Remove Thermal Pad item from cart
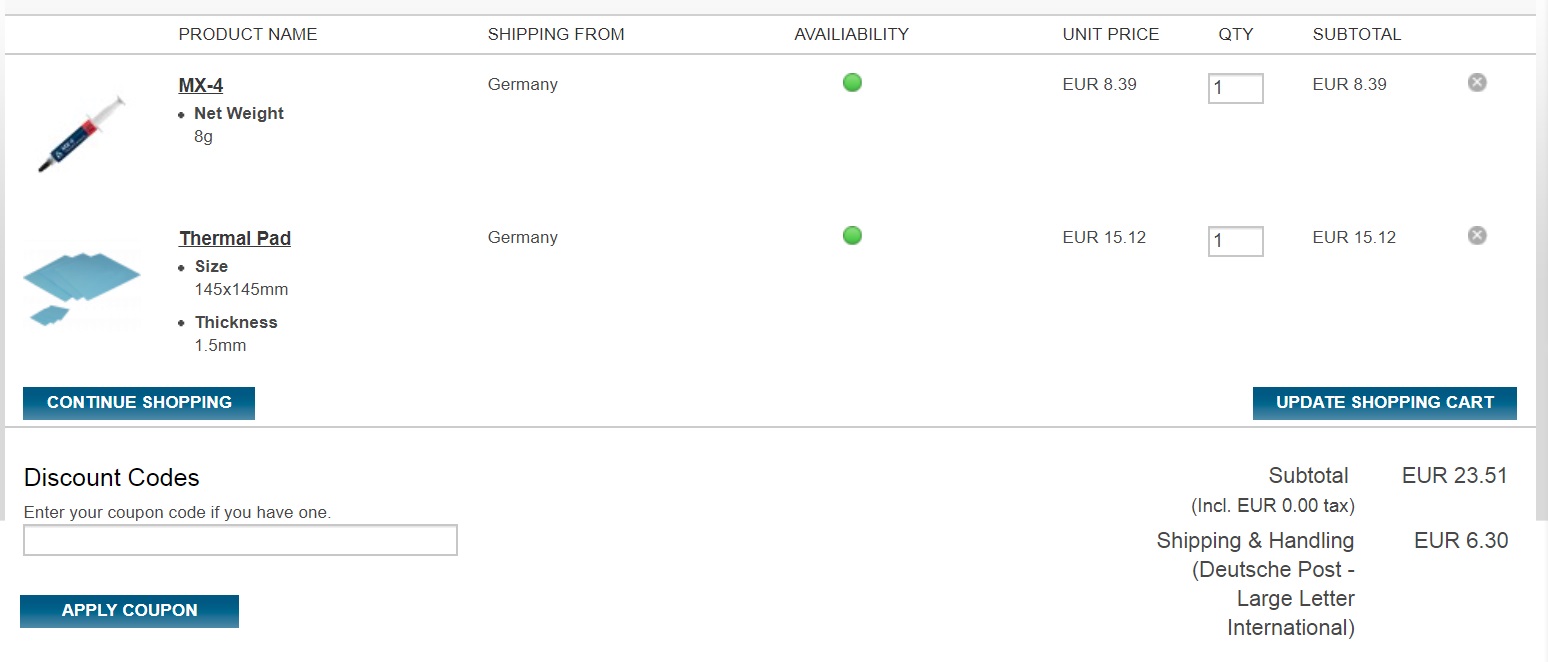 (x=1477, y=236)
